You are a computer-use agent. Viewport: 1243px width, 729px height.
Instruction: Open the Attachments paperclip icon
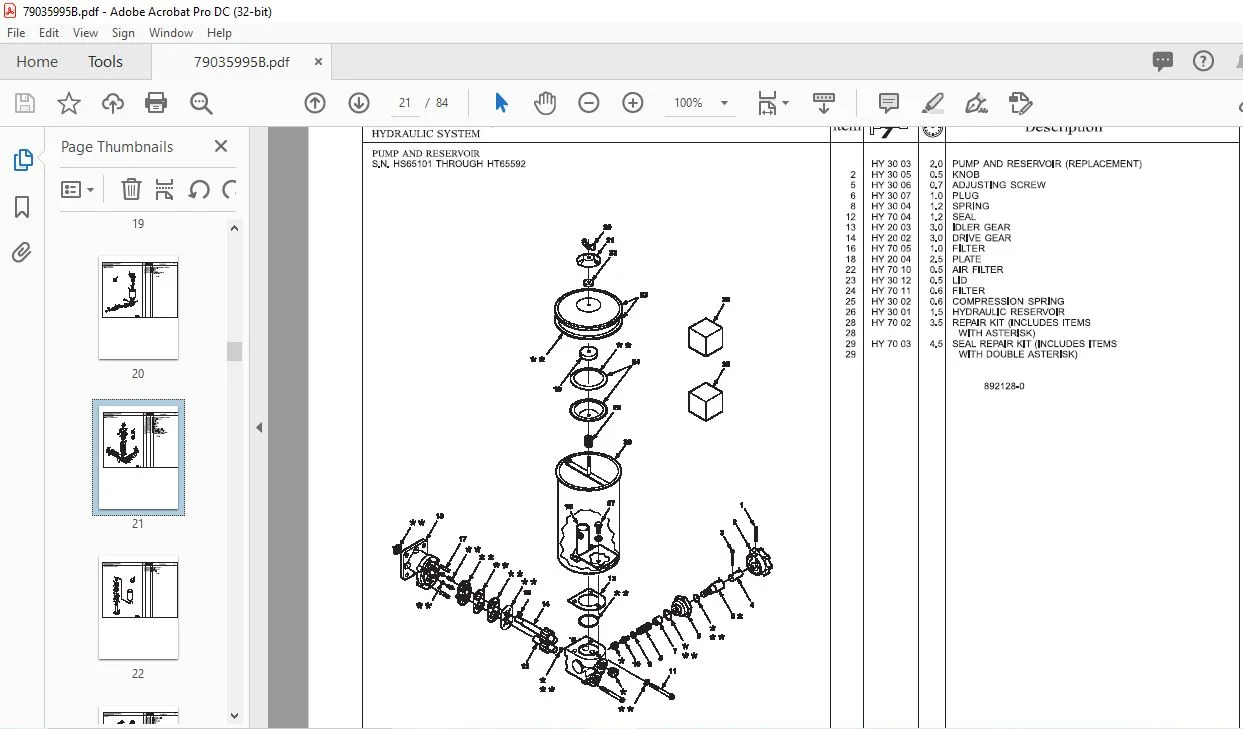(x=22, y=253)
